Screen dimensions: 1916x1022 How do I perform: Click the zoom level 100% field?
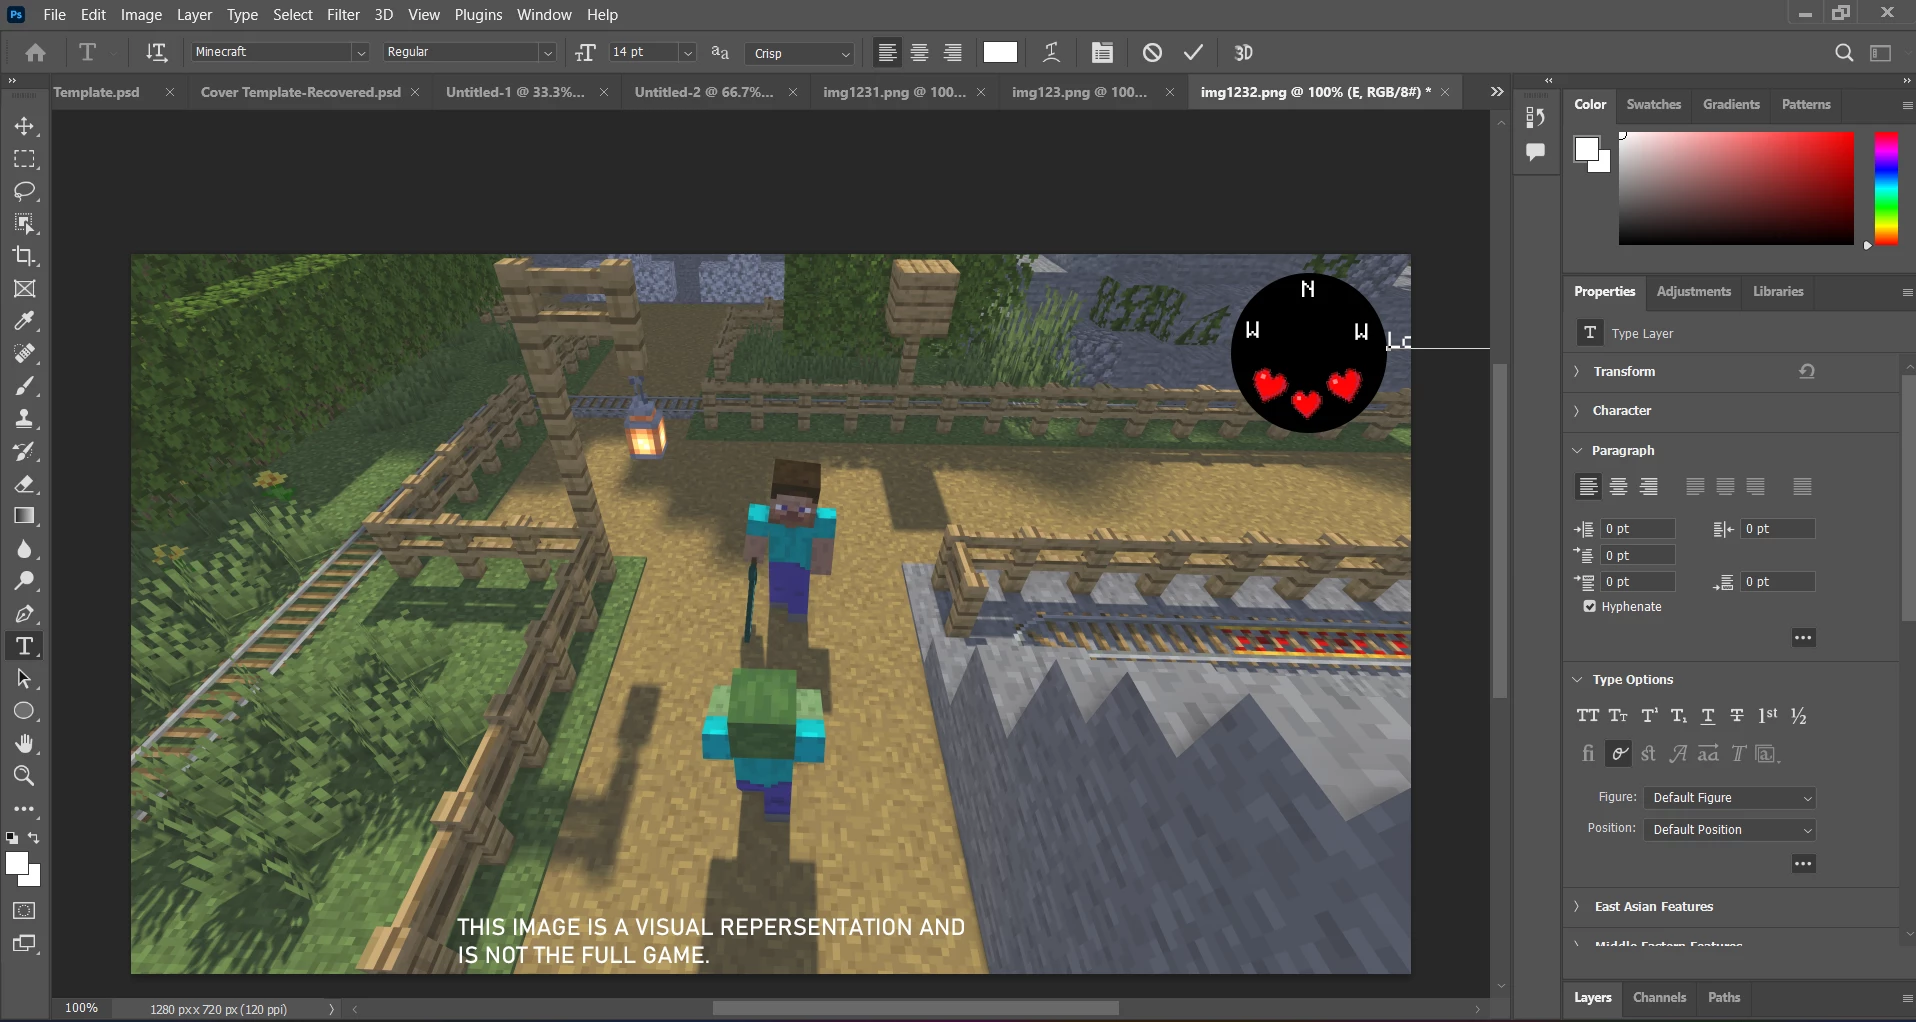pos(82,1008)
